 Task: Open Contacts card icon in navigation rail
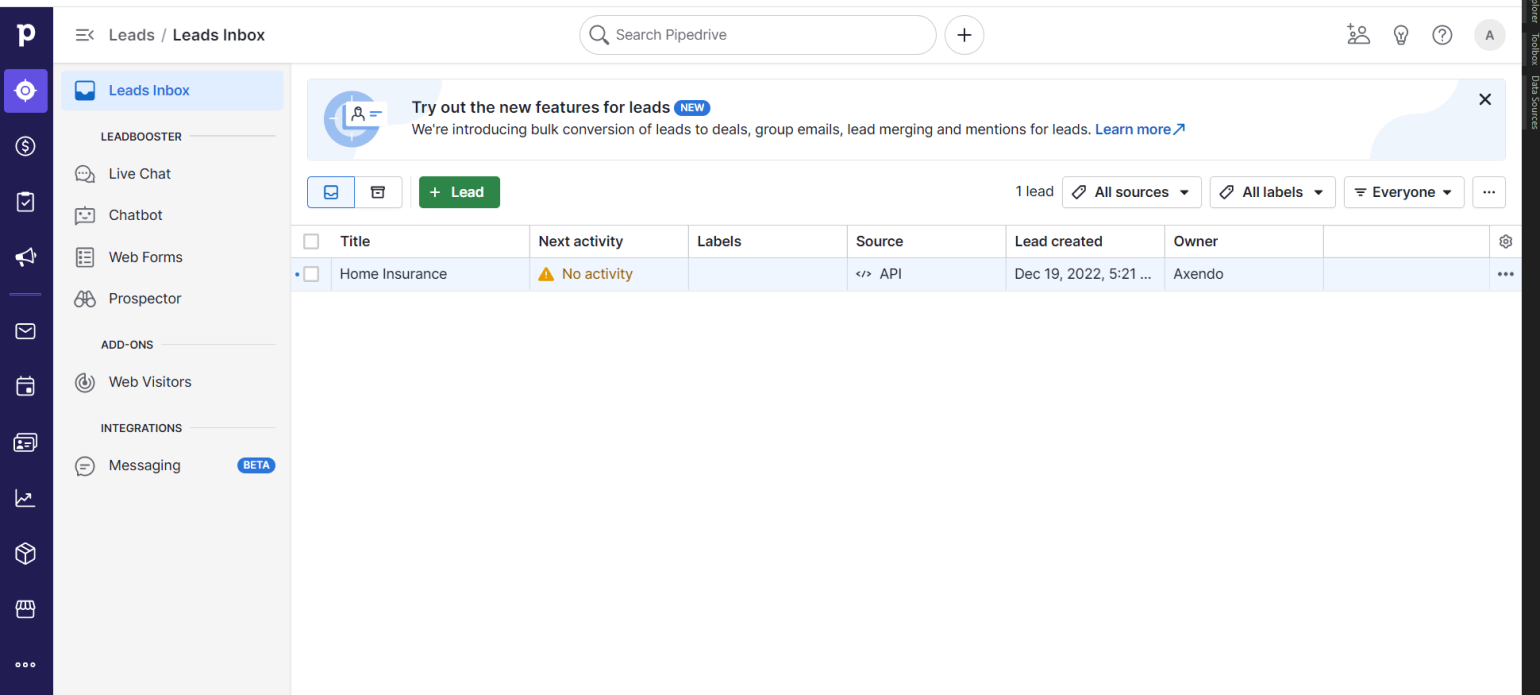(x=26, y=442)
